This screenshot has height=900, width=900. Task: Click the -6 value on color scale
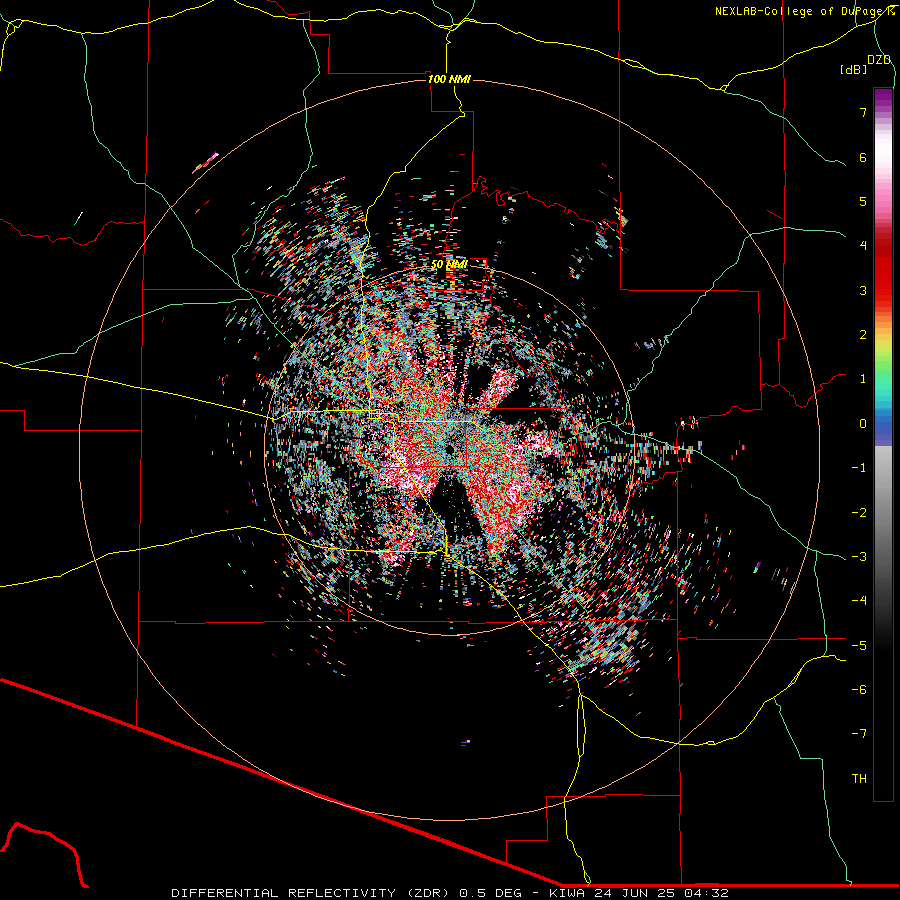click(859, 690)
